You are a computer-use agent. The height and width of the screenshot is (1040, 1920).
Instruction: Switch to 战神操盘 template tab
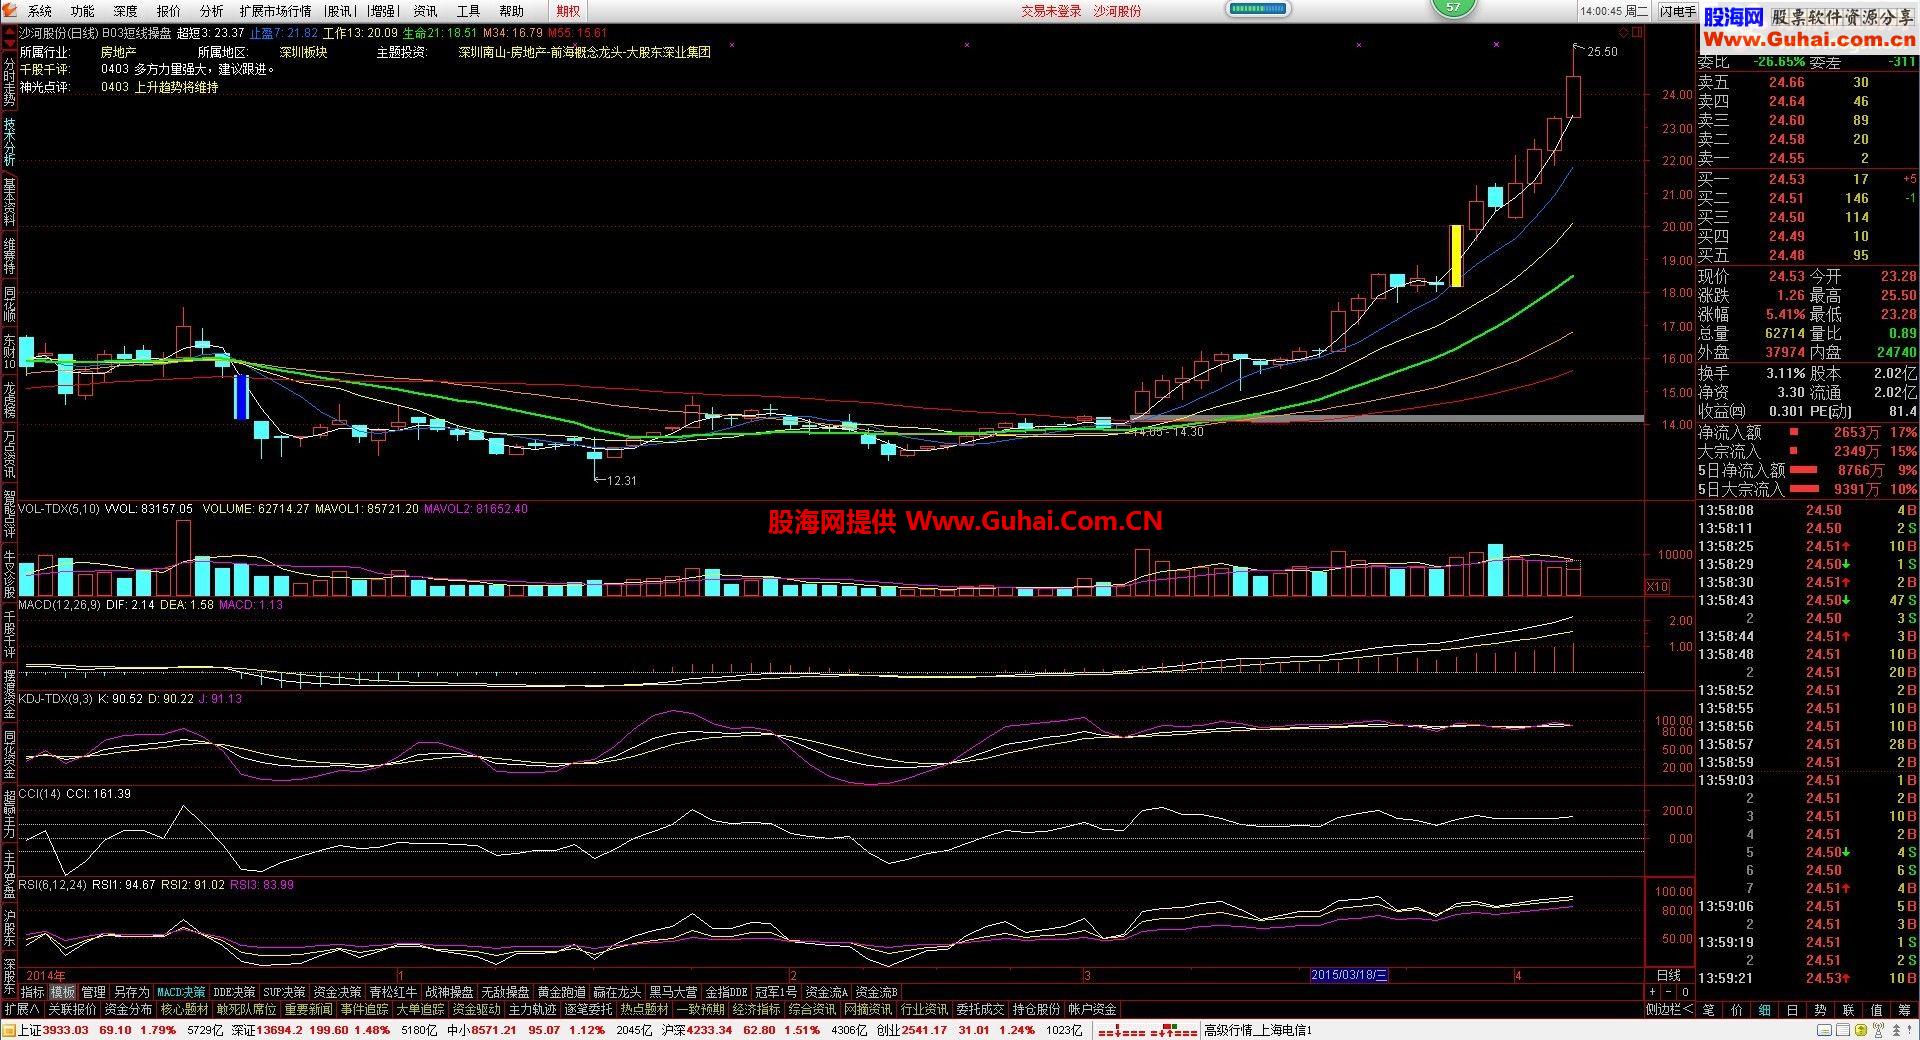449,992
